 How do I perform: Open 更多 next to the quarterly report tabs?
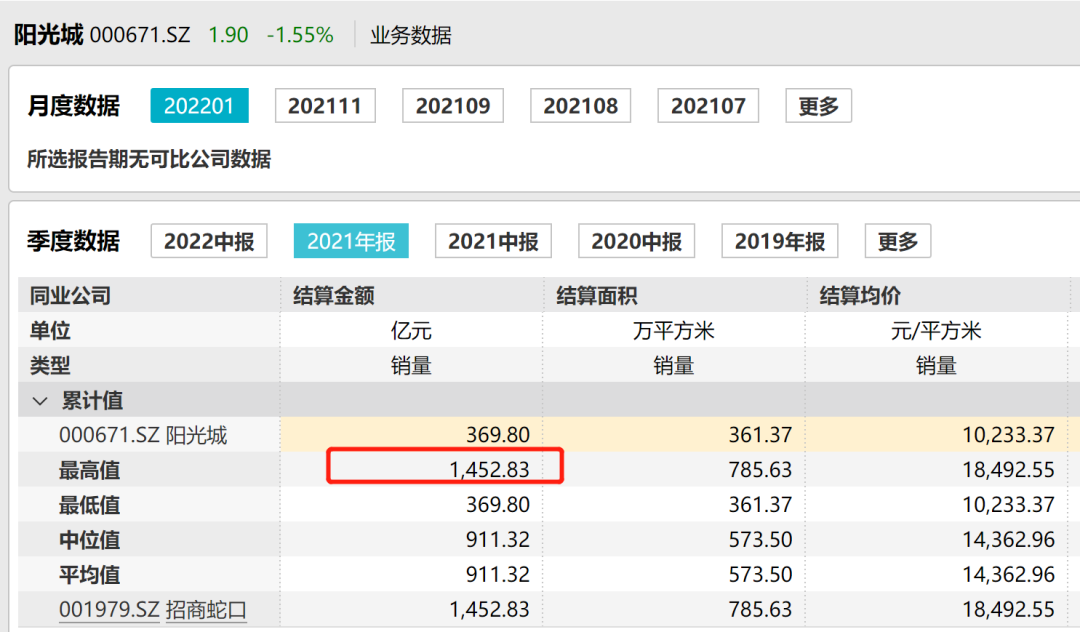pyautogui.click(x=899, y=240)
